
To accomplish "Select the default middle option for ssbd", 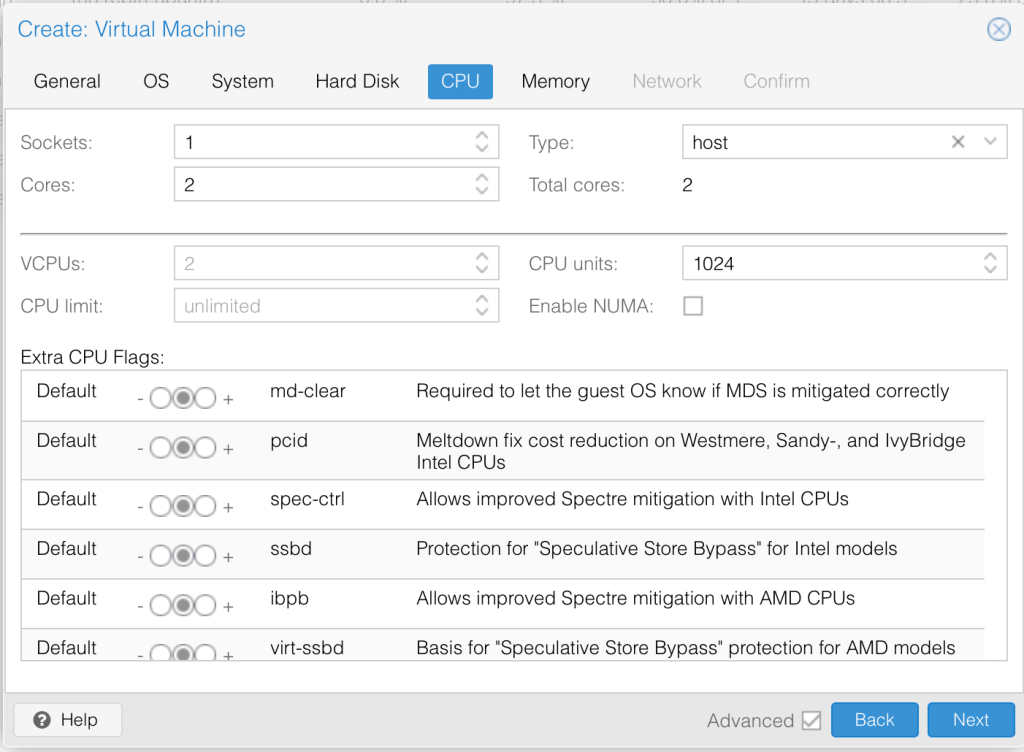I will pyautogui.click(x=183, y=556).
